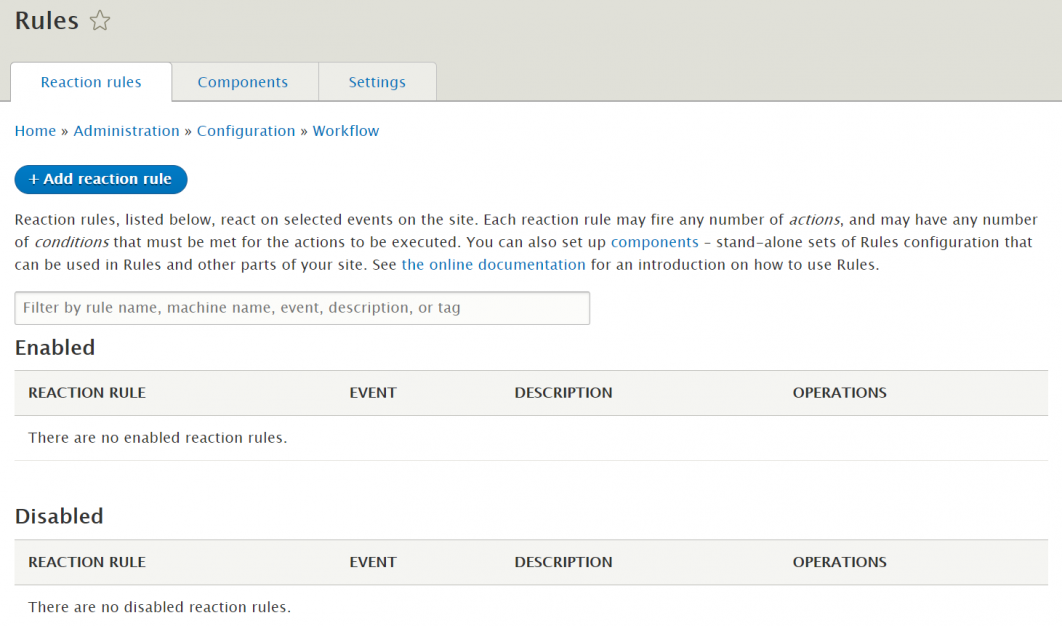Open the online documentation link
The height and width of the screenshot is (626, 1062).
[x=493, y=264]
